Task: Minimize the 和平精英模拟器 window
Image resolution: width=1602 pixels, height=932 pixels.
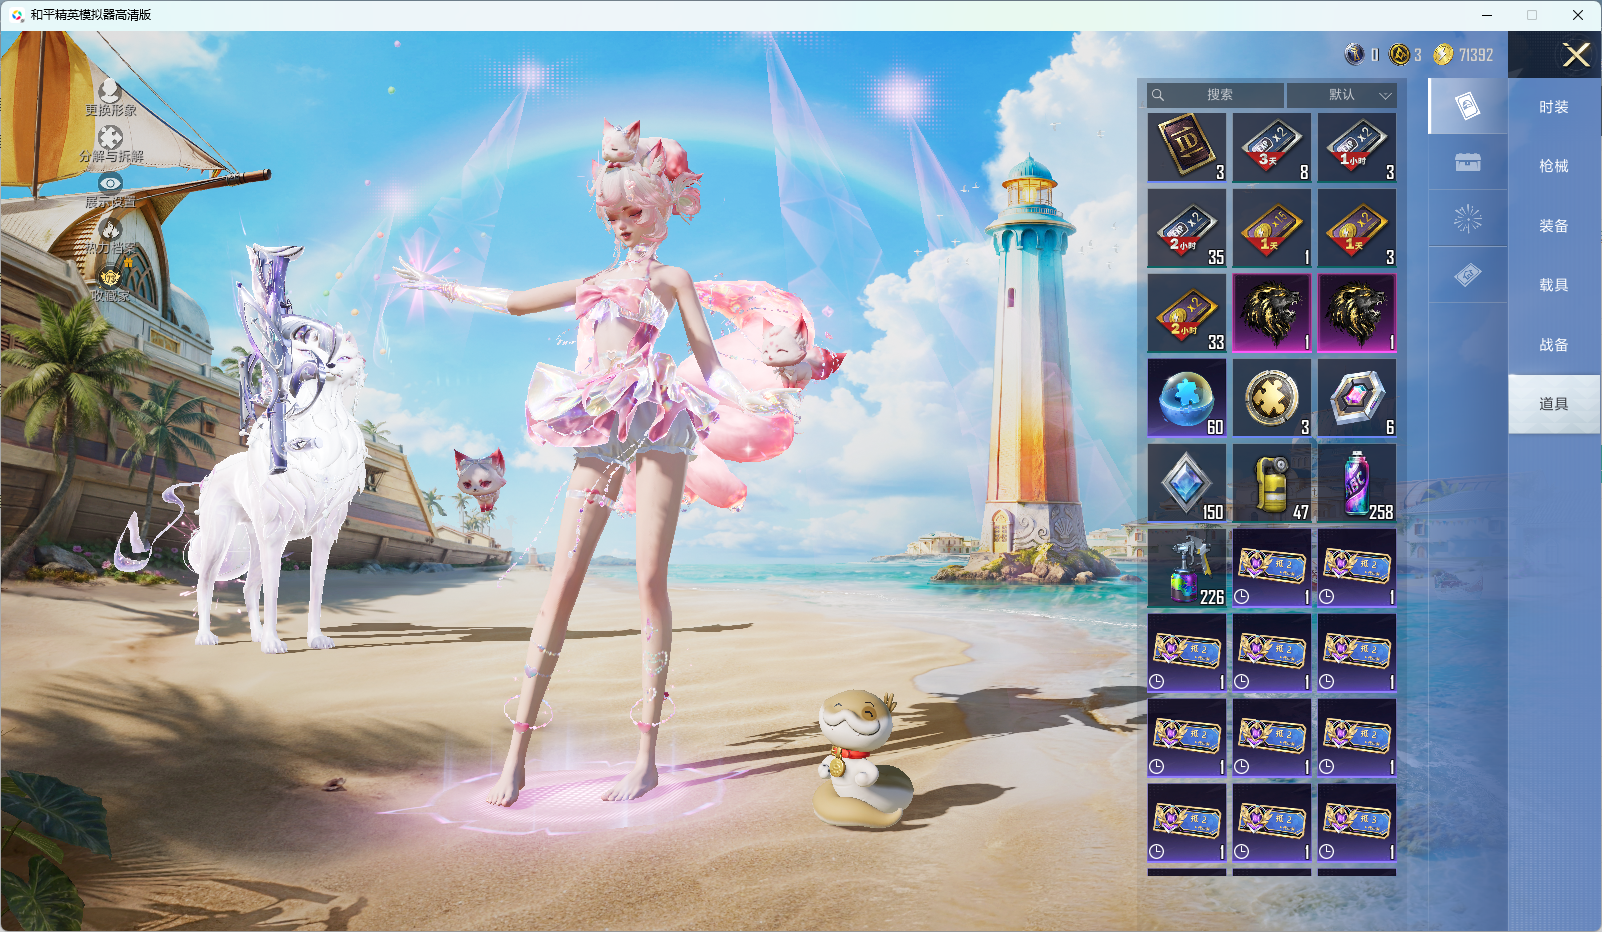Action: (1487, 15)
